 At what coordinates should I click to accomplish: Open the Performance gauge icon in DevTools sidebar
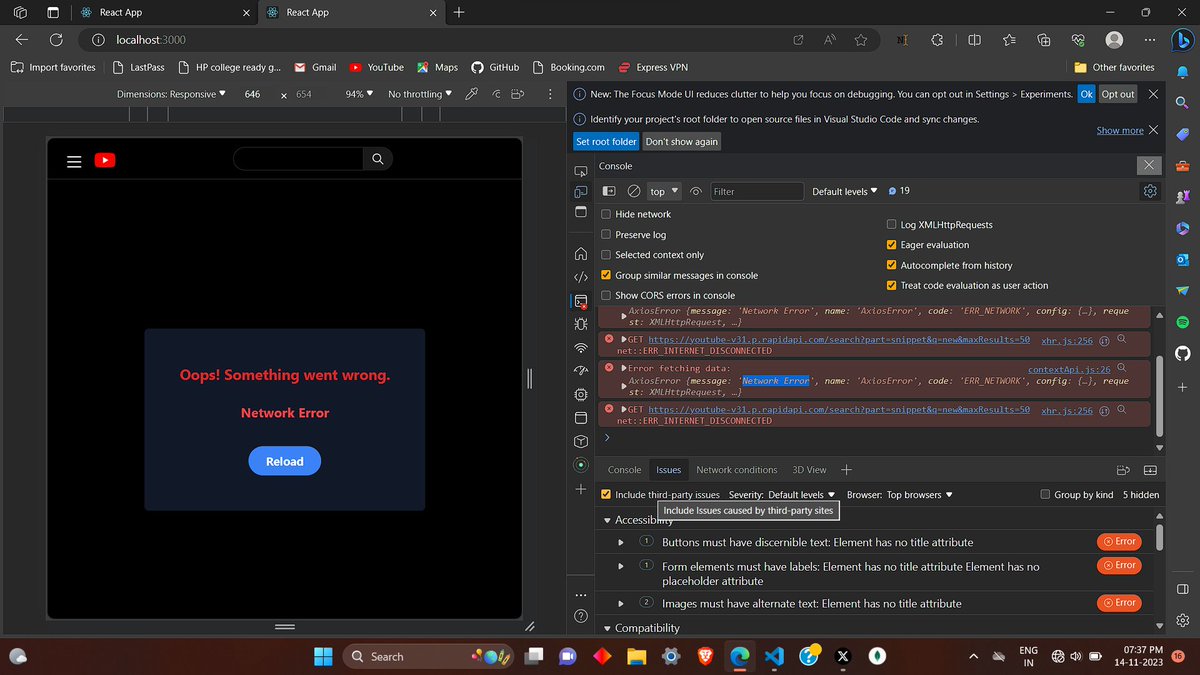[581, 371]
